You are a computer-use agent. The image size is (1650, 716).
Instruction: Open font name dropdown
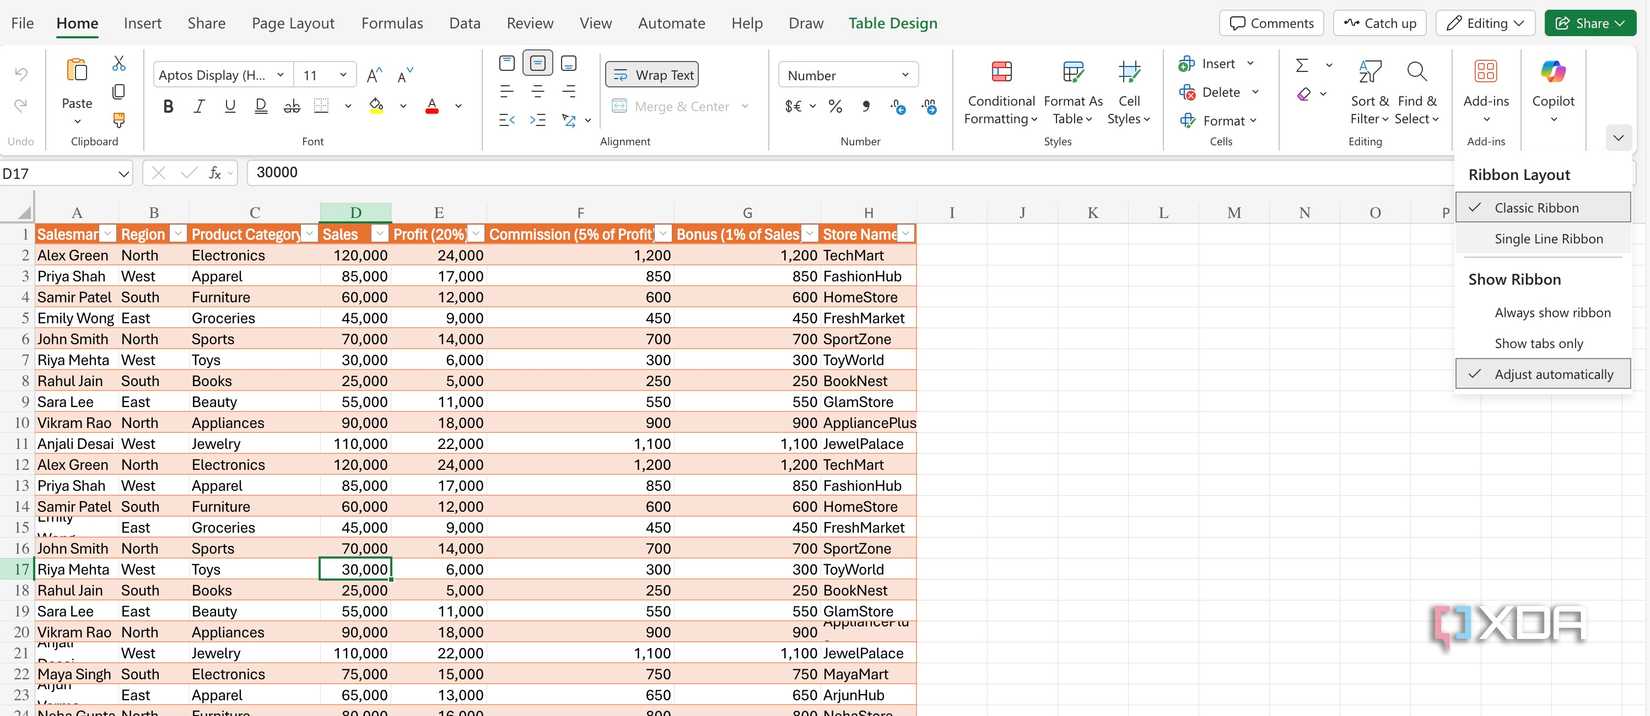tap(281, 75)
